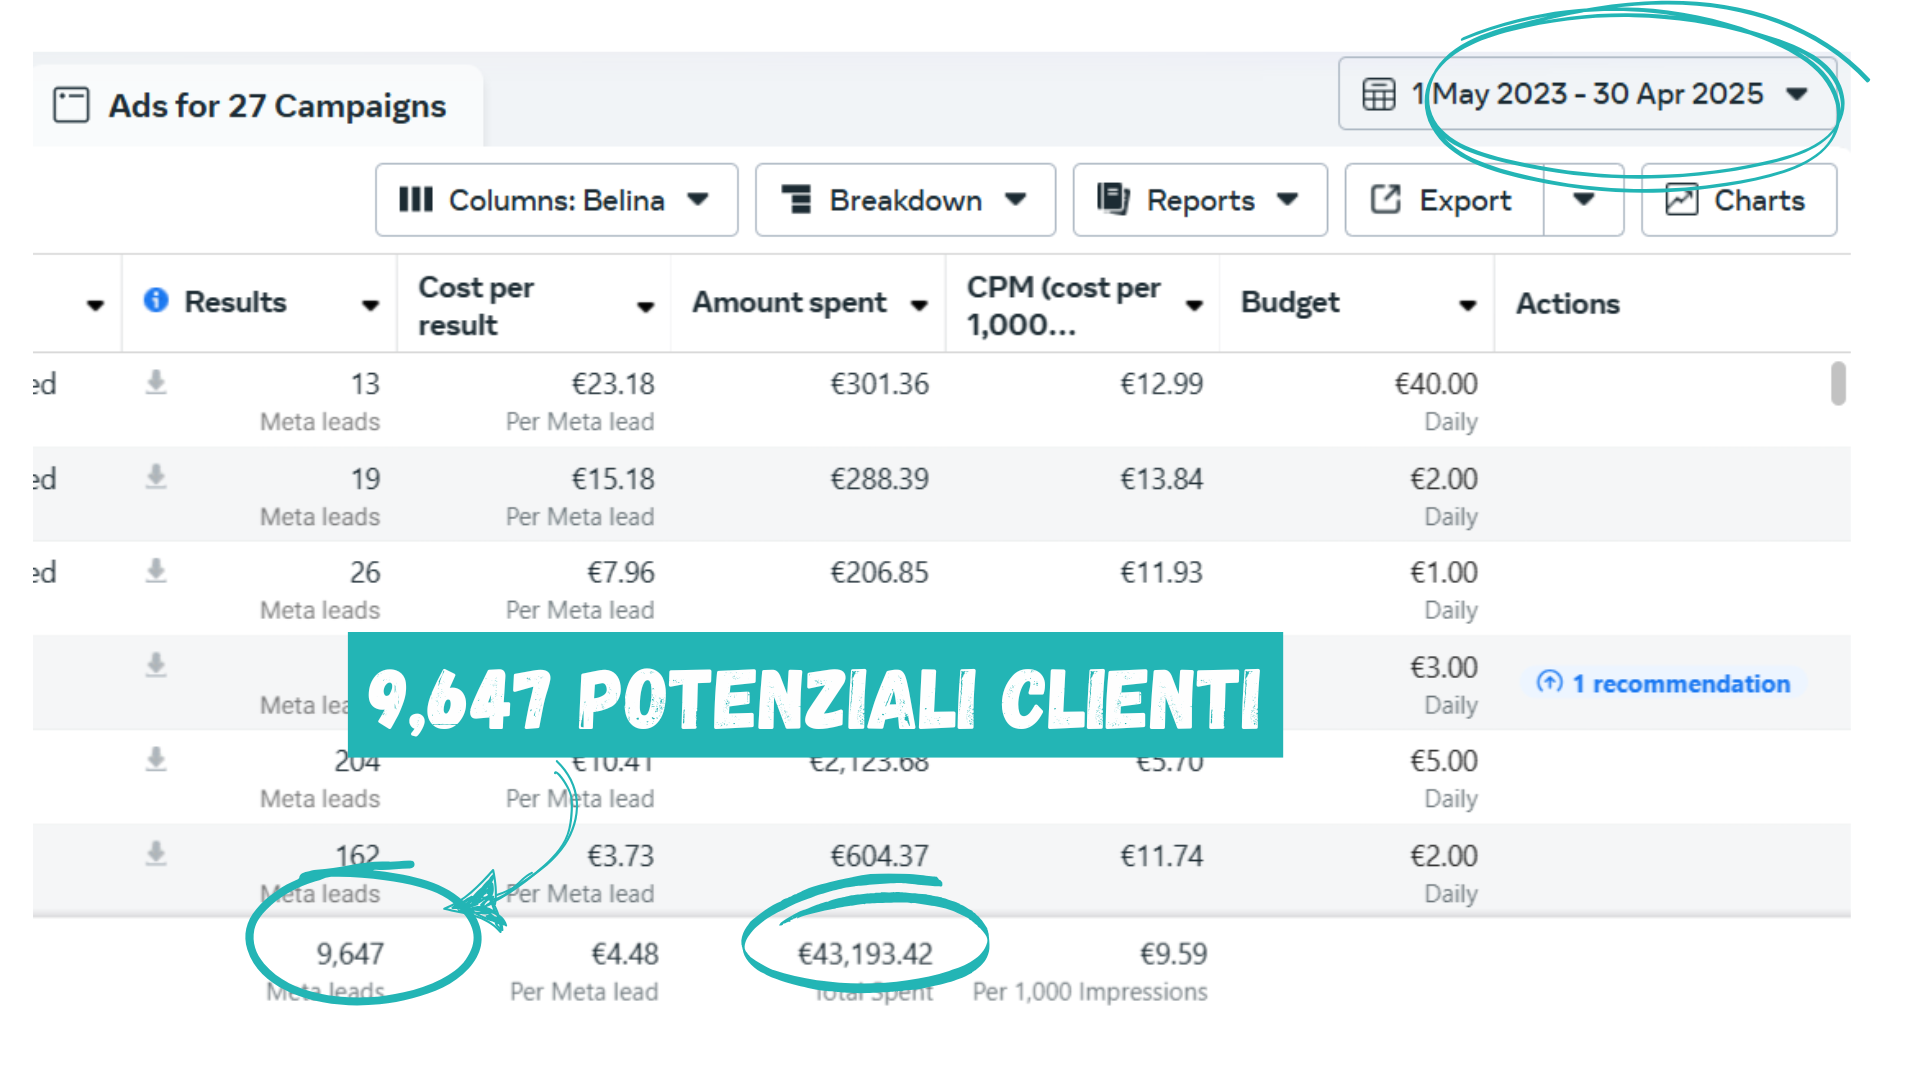The width and height of the screenshot is (1920, 1080).
Task: Open column arrow left of Results
Action: (95, 305)
